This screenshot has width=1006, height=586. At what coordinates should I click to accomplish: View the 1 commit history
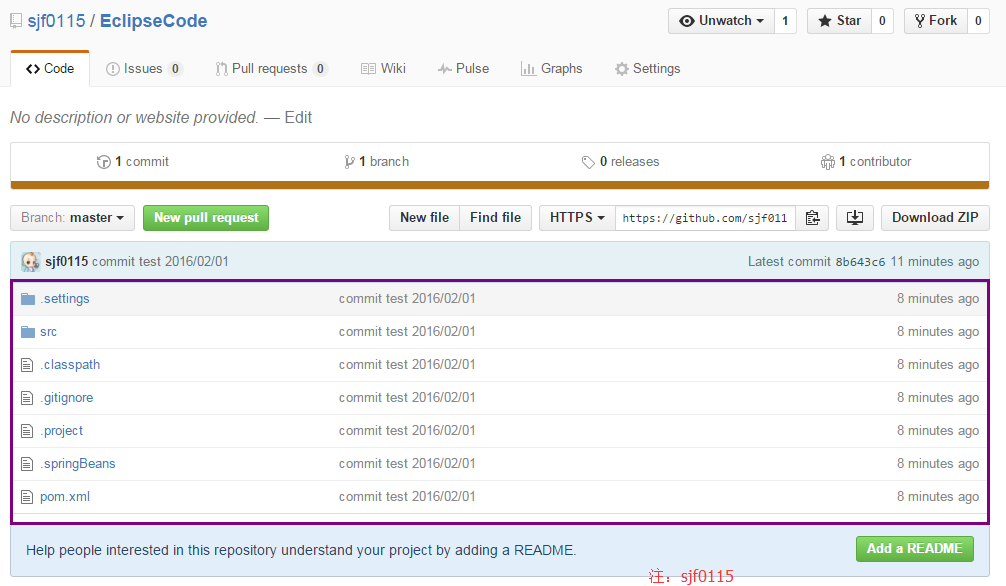tap(133, 162)
